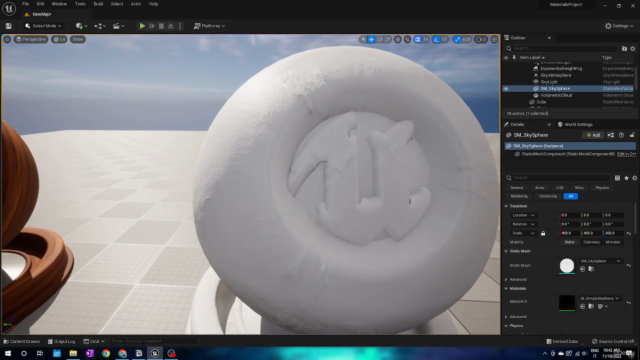This screenshot has height=360, width=640.
Task: Open the Outliner settings gear
Action: tap(633, 48)
